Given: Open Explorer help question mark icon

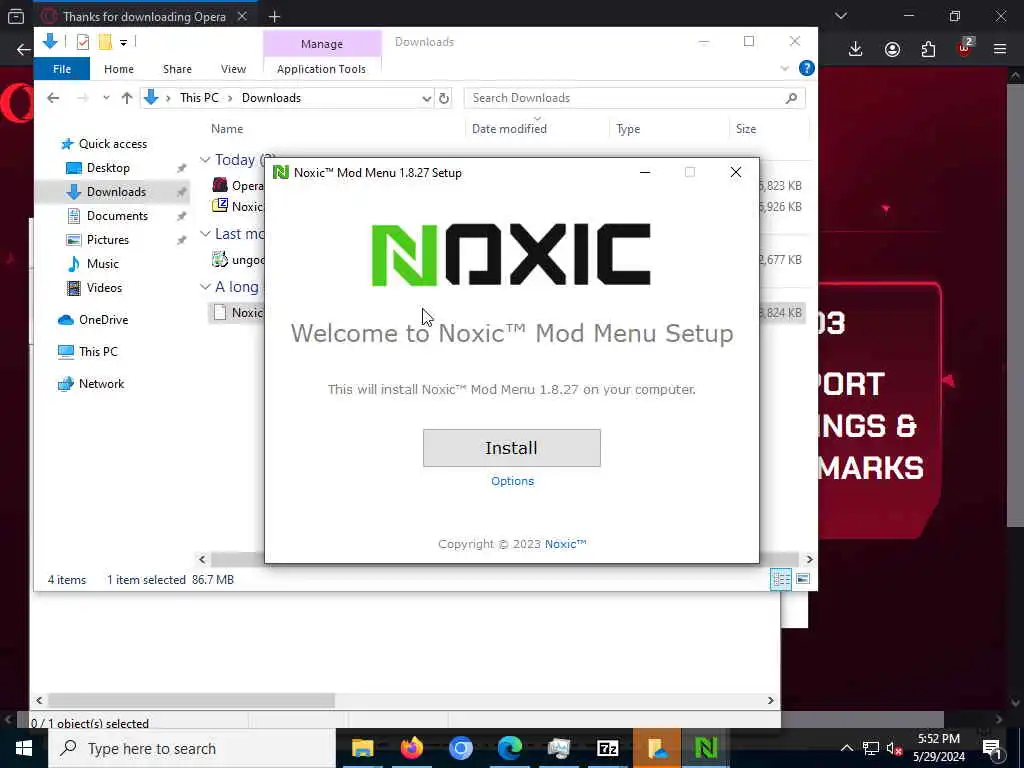Looking at the screenshot, I should (x=807, y=68).
